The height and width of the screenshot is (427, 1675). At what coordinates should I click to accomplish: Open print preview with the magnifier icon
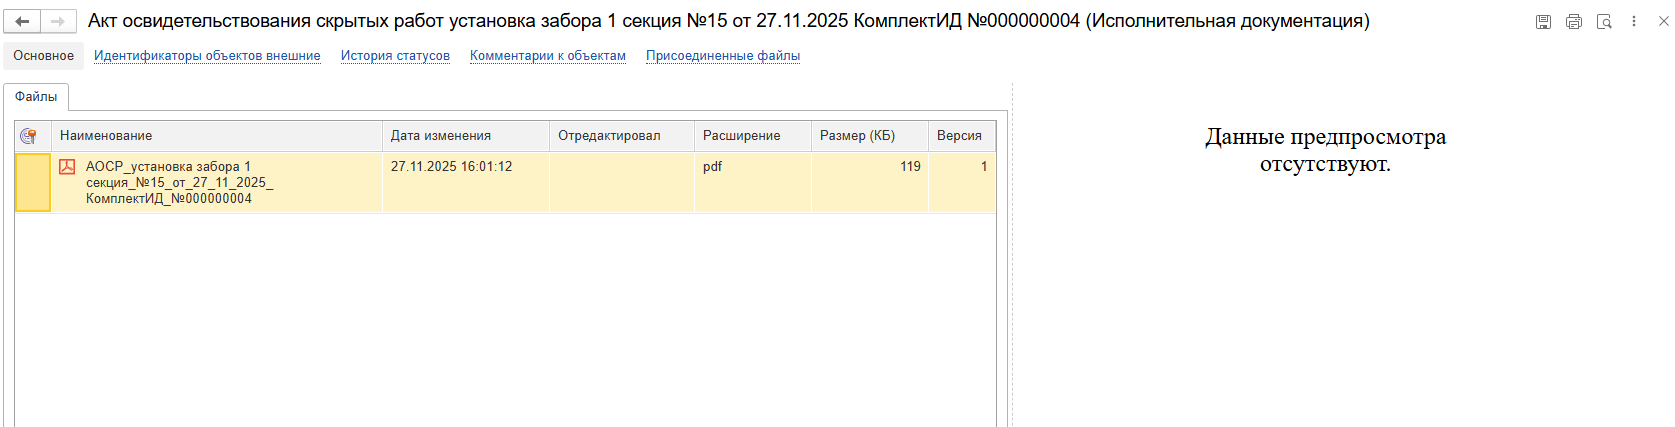point(1604,21)
